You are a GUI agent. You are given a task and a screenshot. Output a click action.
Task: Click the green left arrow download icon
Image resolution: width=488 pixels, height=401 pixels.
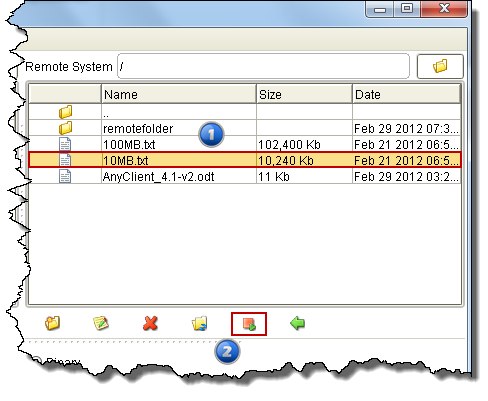click(x=297, y=323)
